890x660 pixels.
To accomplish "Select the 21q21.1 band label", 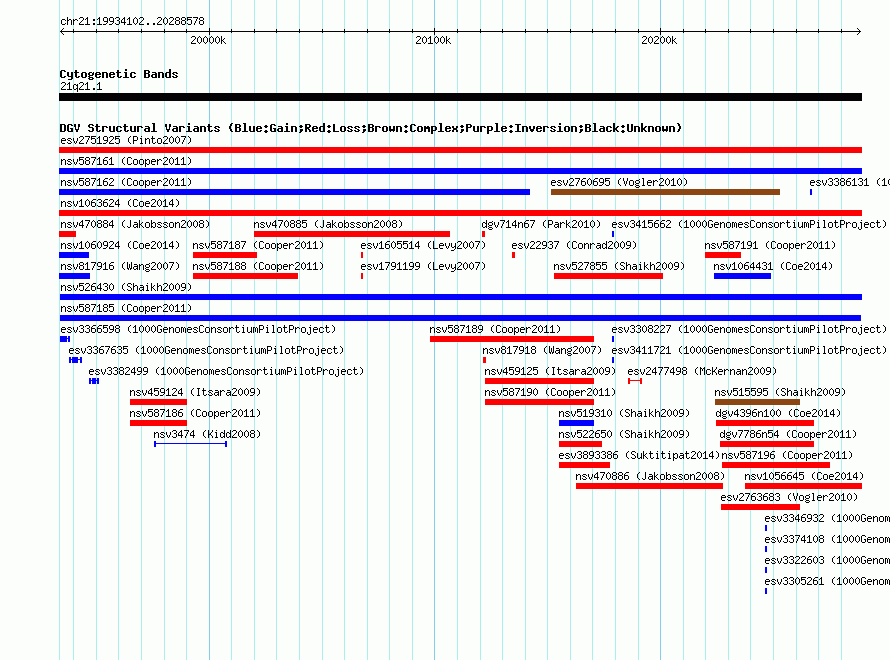I will click(81, 86).
